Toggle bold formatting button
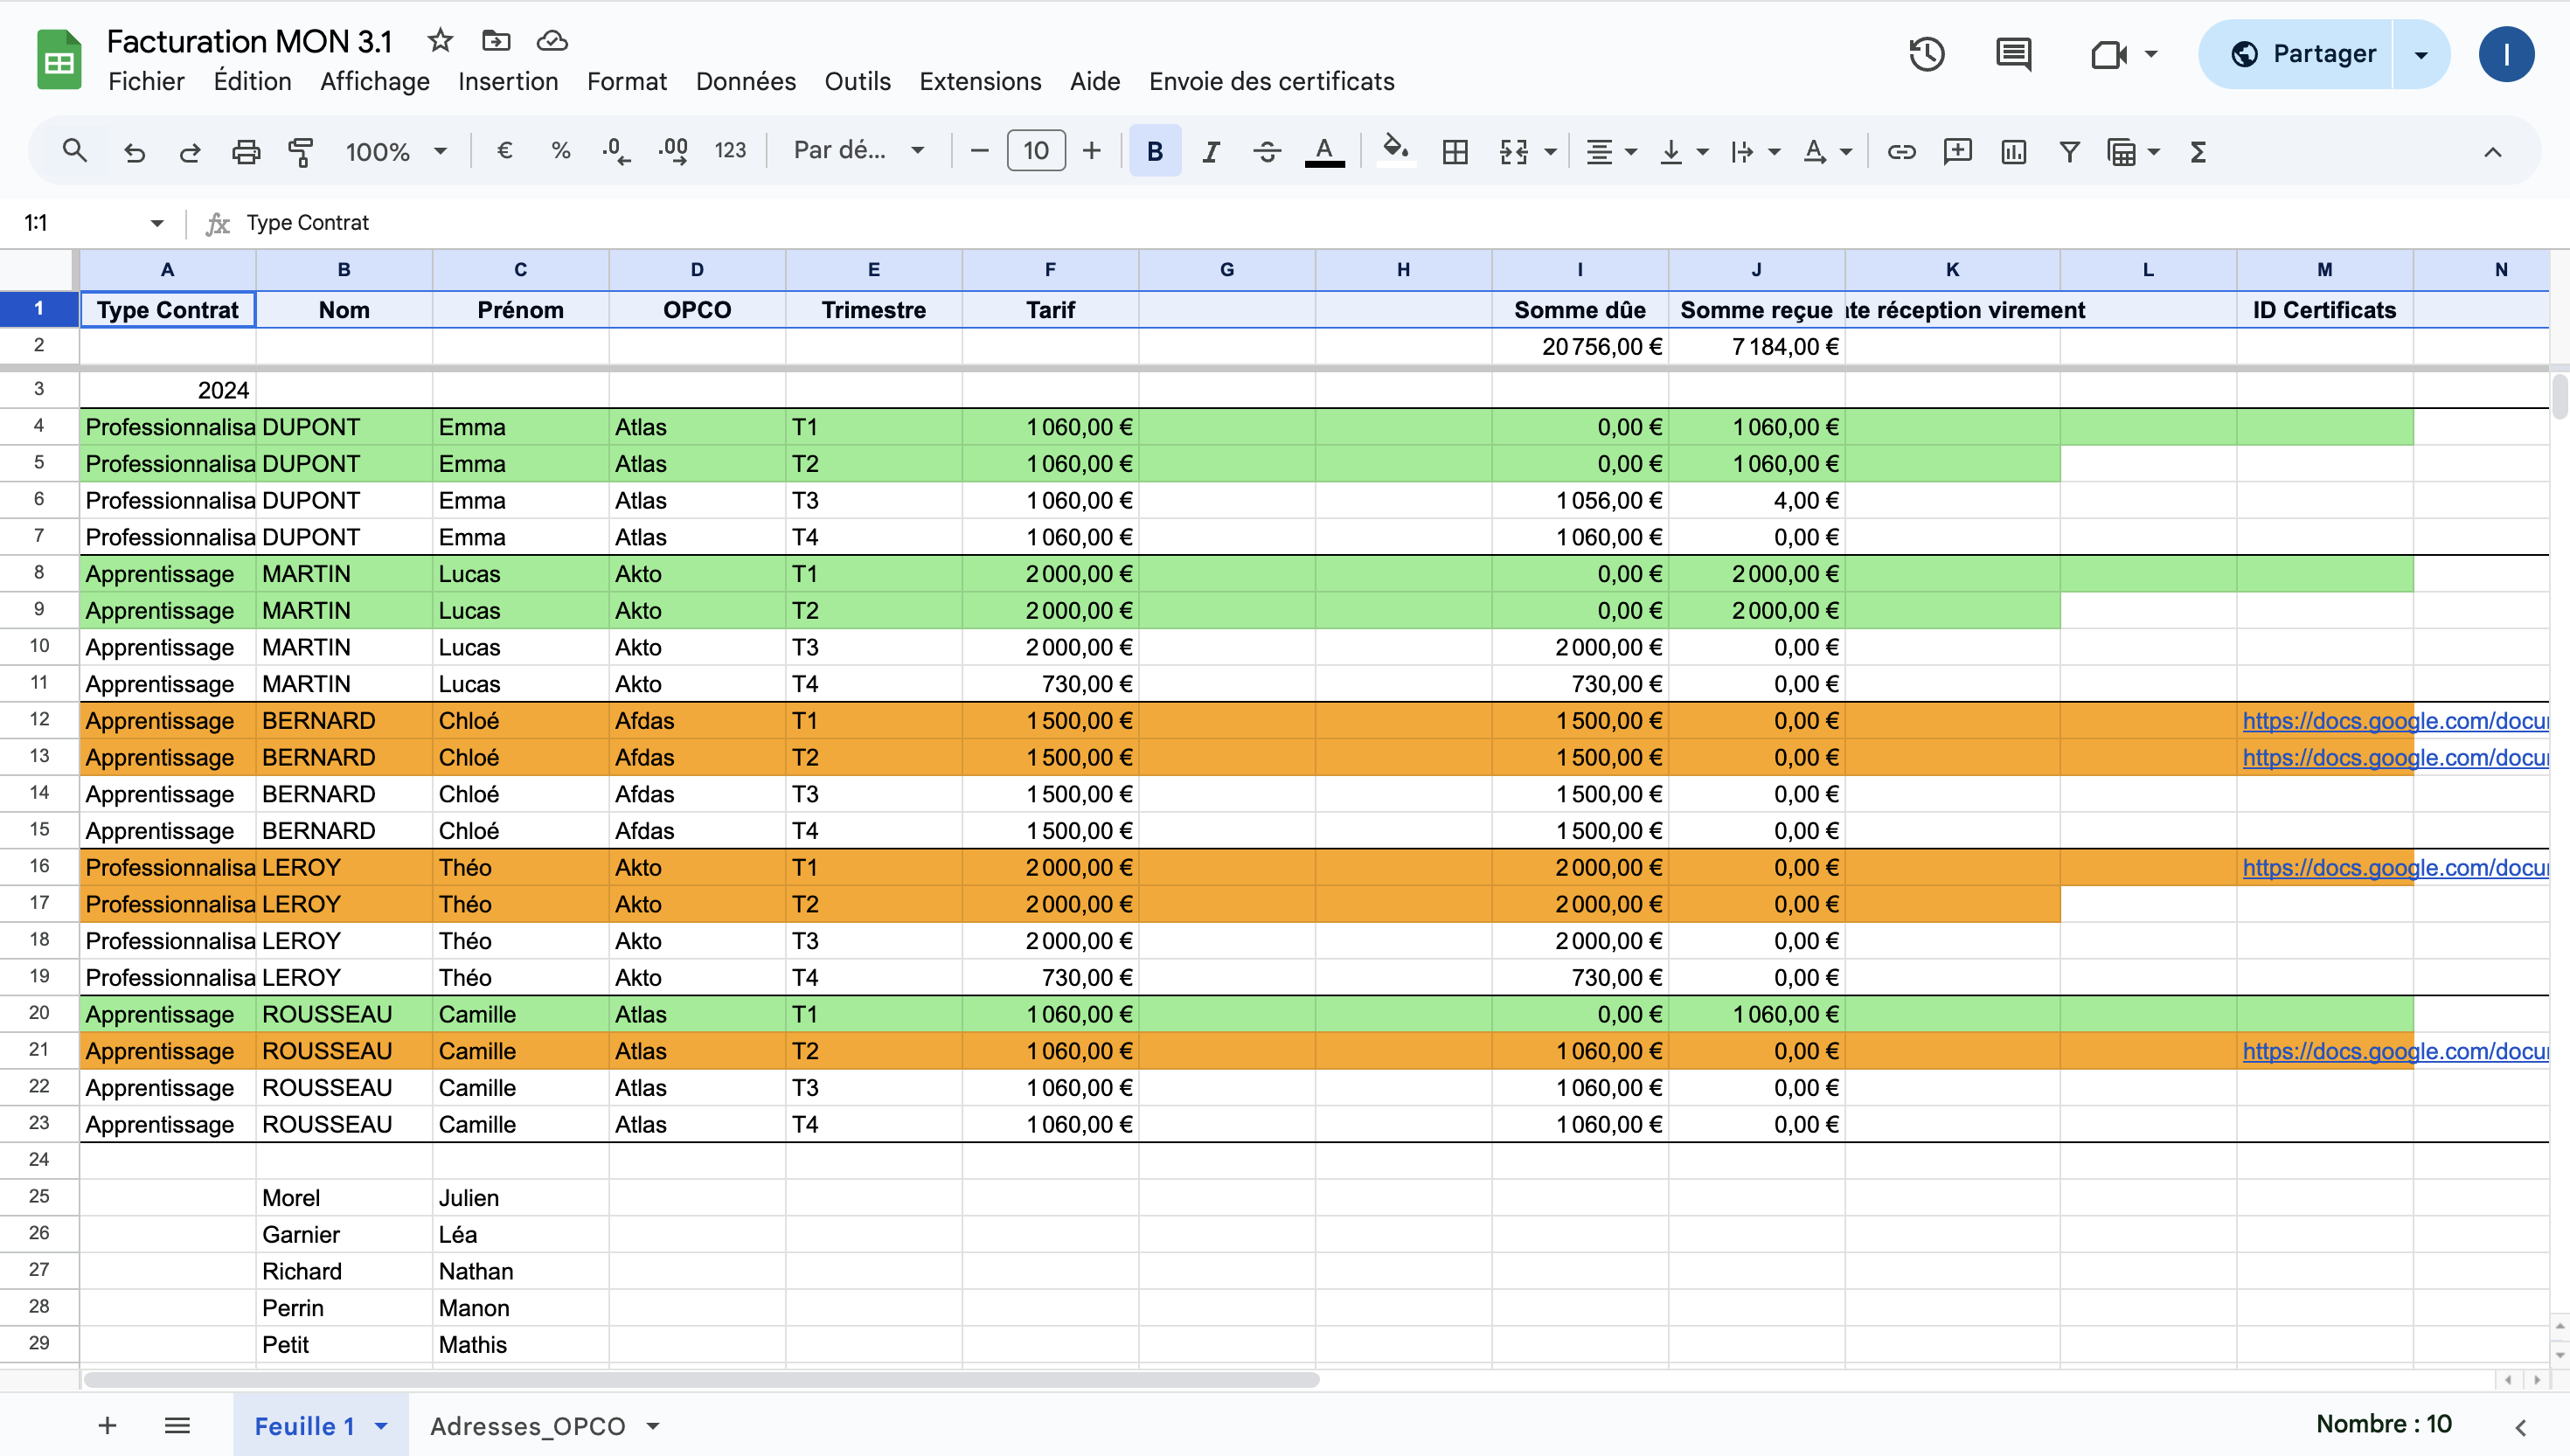The width and height of the screenshot is (2570, 1456). pos(1154,152)
